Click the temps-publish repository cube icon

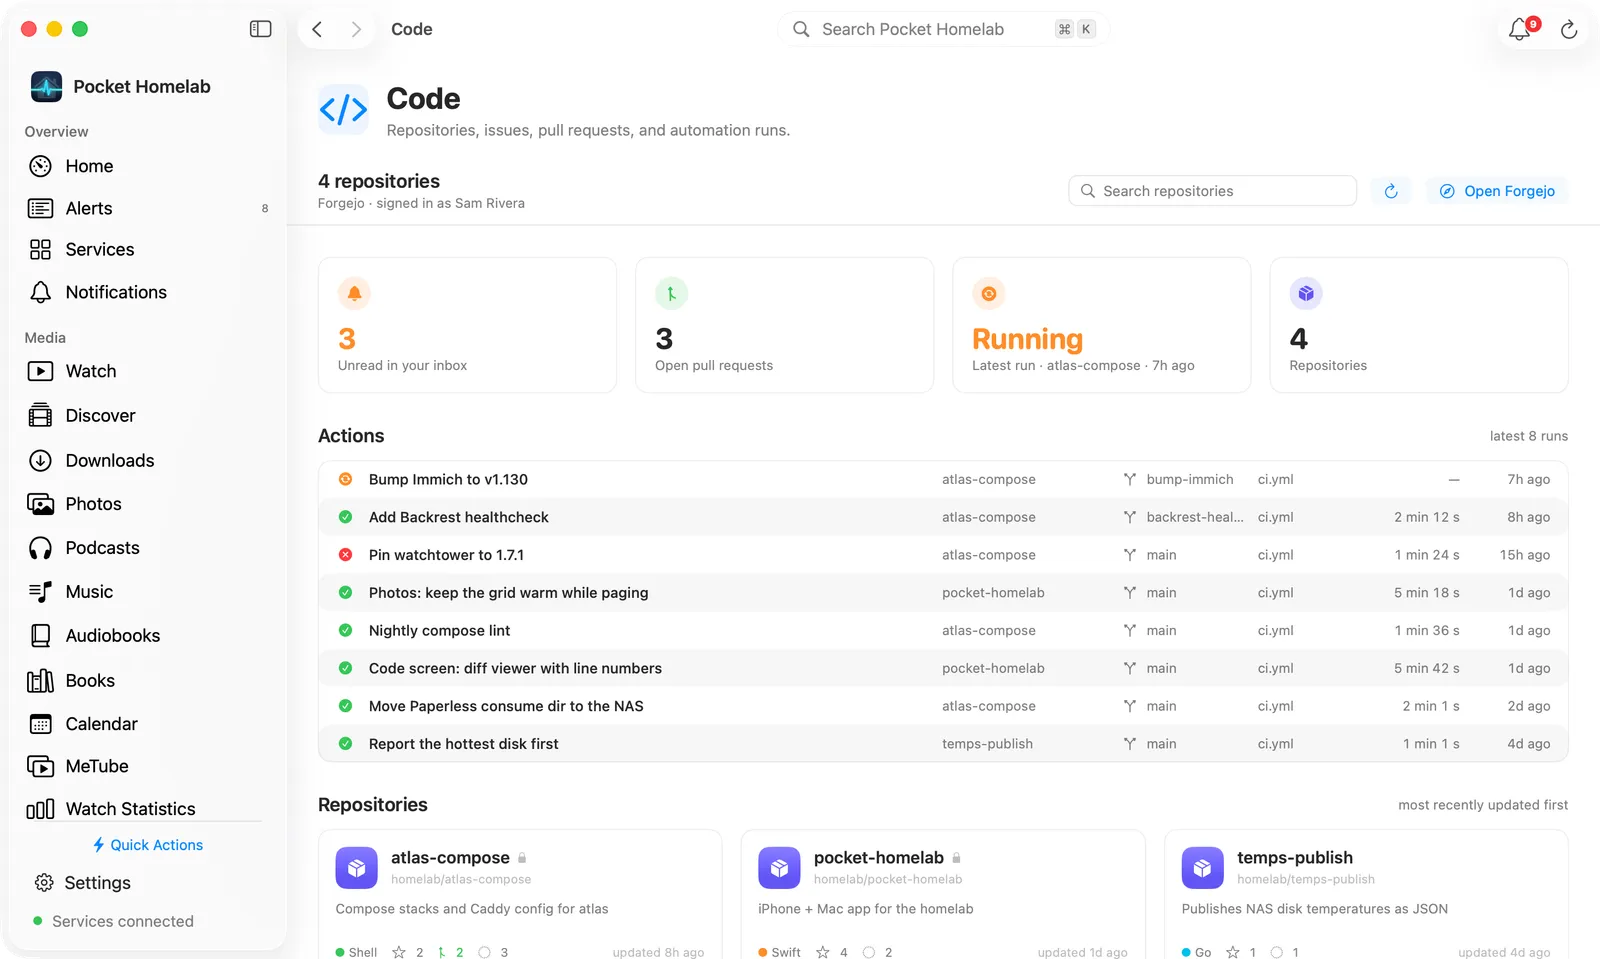coord(1202,868)
